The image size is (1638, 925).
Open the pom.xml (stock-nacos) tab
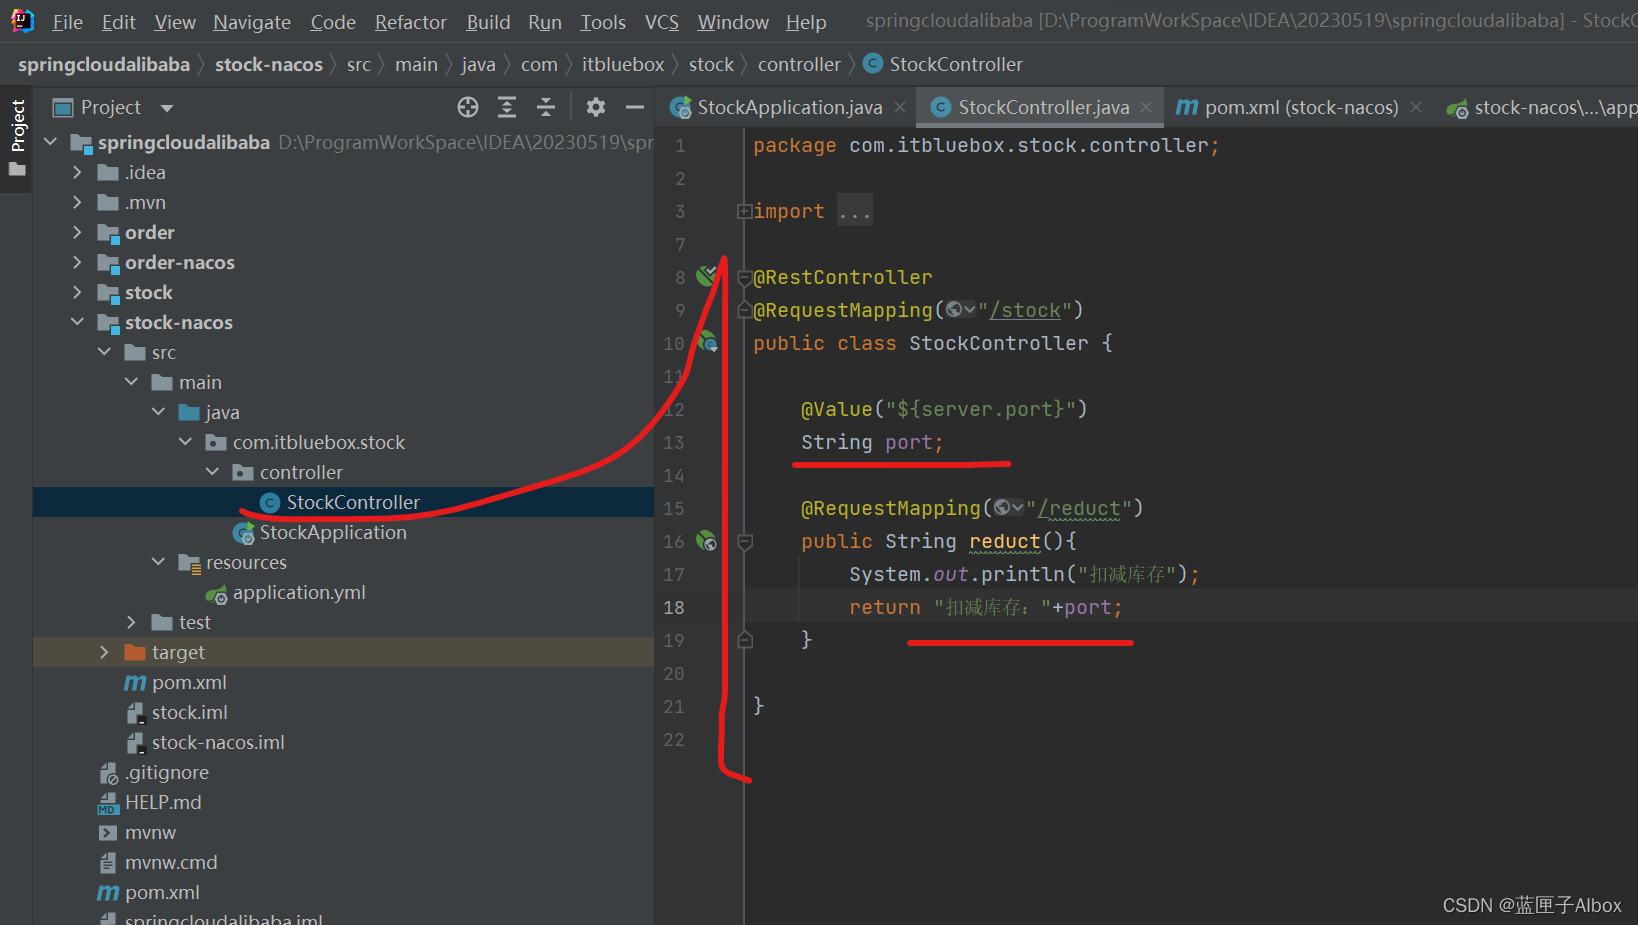(1301, 107)
